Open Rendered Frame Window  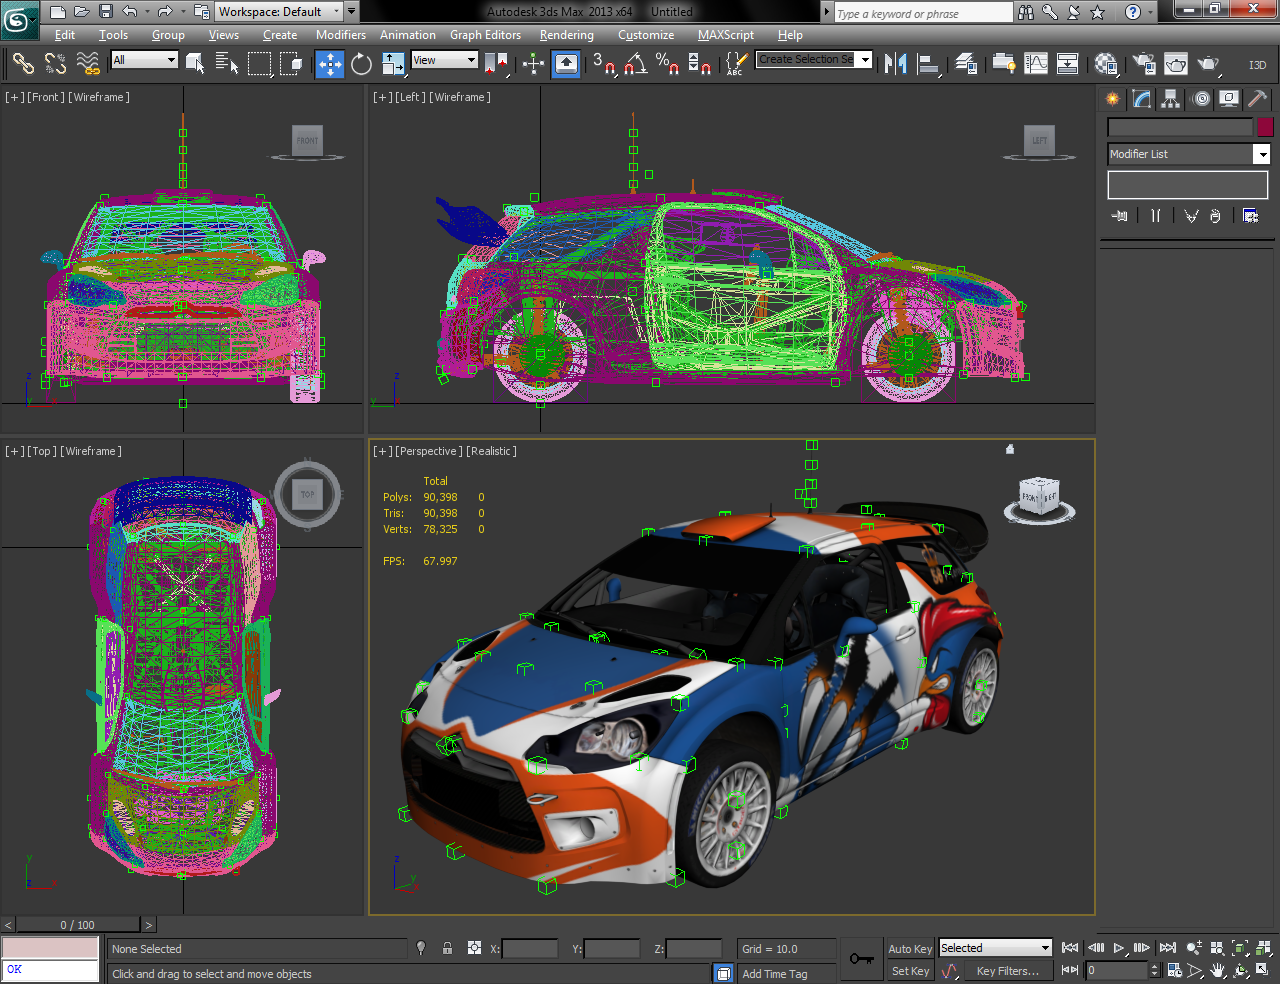coord(1176,64)
